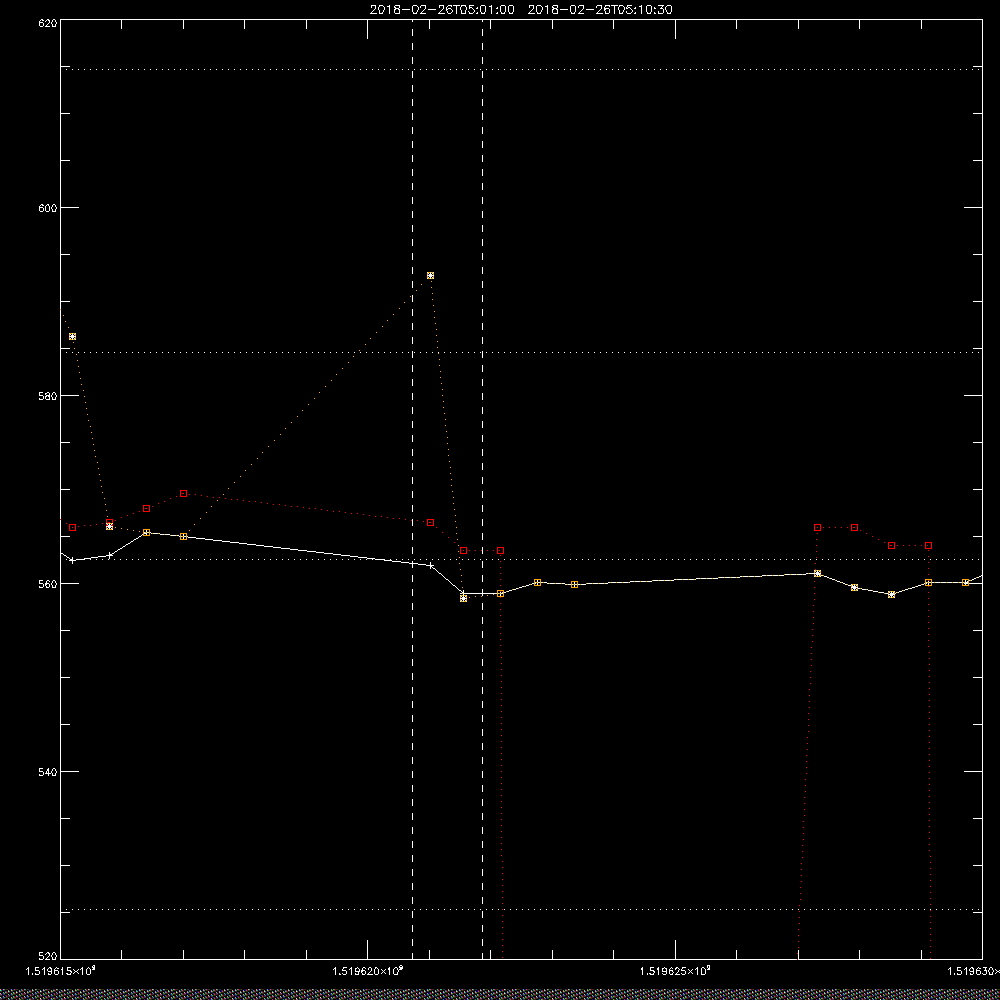Select the highest orange data point near 593
The image size is (1000, 1000).
430,276
